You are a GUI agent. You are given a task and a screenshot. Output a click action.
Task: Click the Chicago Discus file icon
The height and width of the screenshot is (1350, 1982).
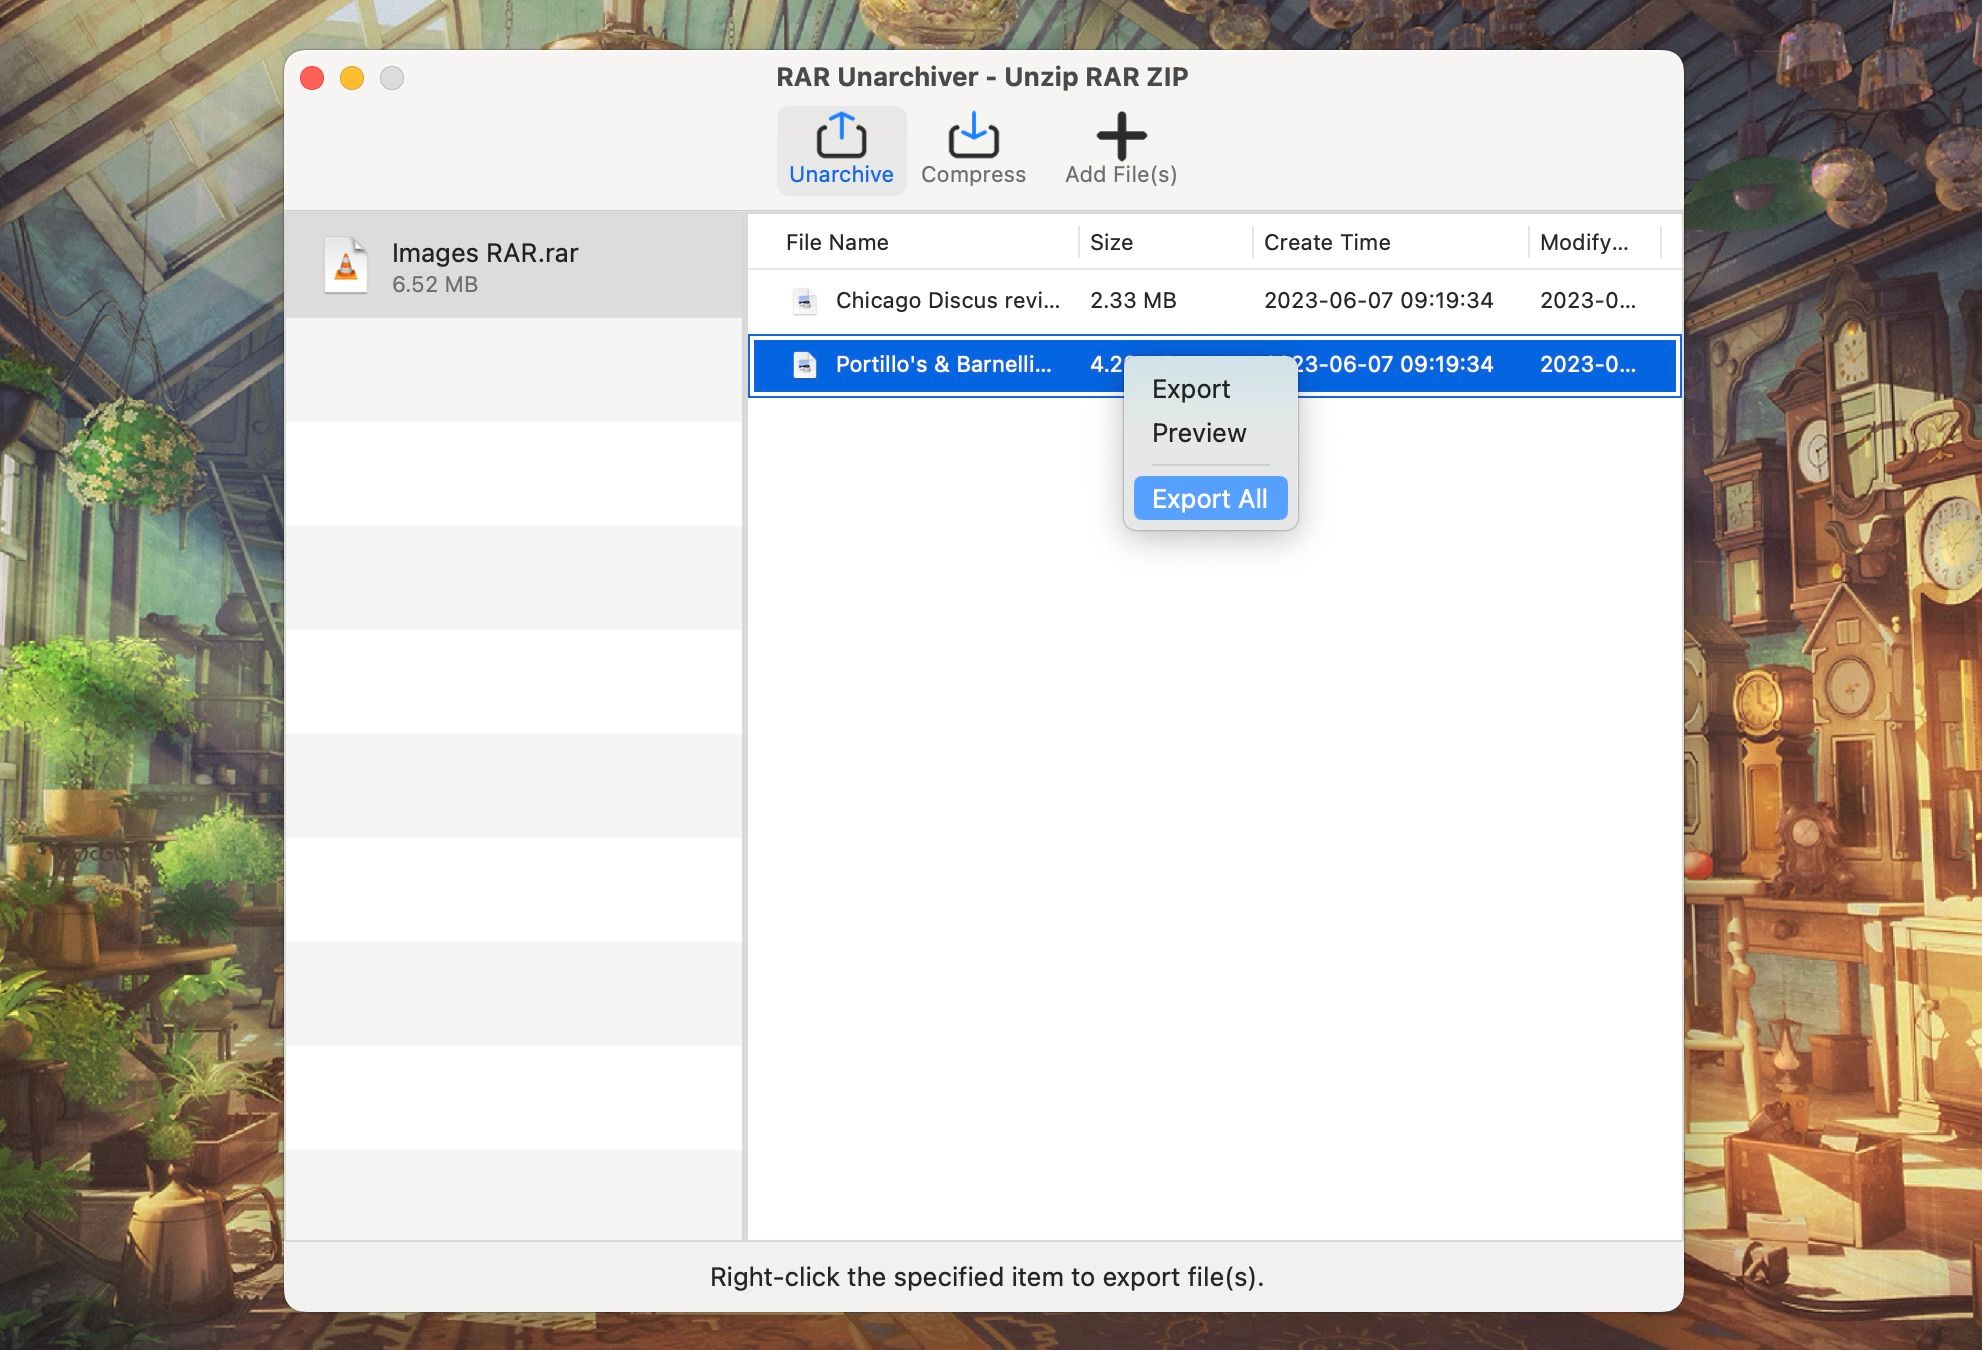tap(805, 301)
